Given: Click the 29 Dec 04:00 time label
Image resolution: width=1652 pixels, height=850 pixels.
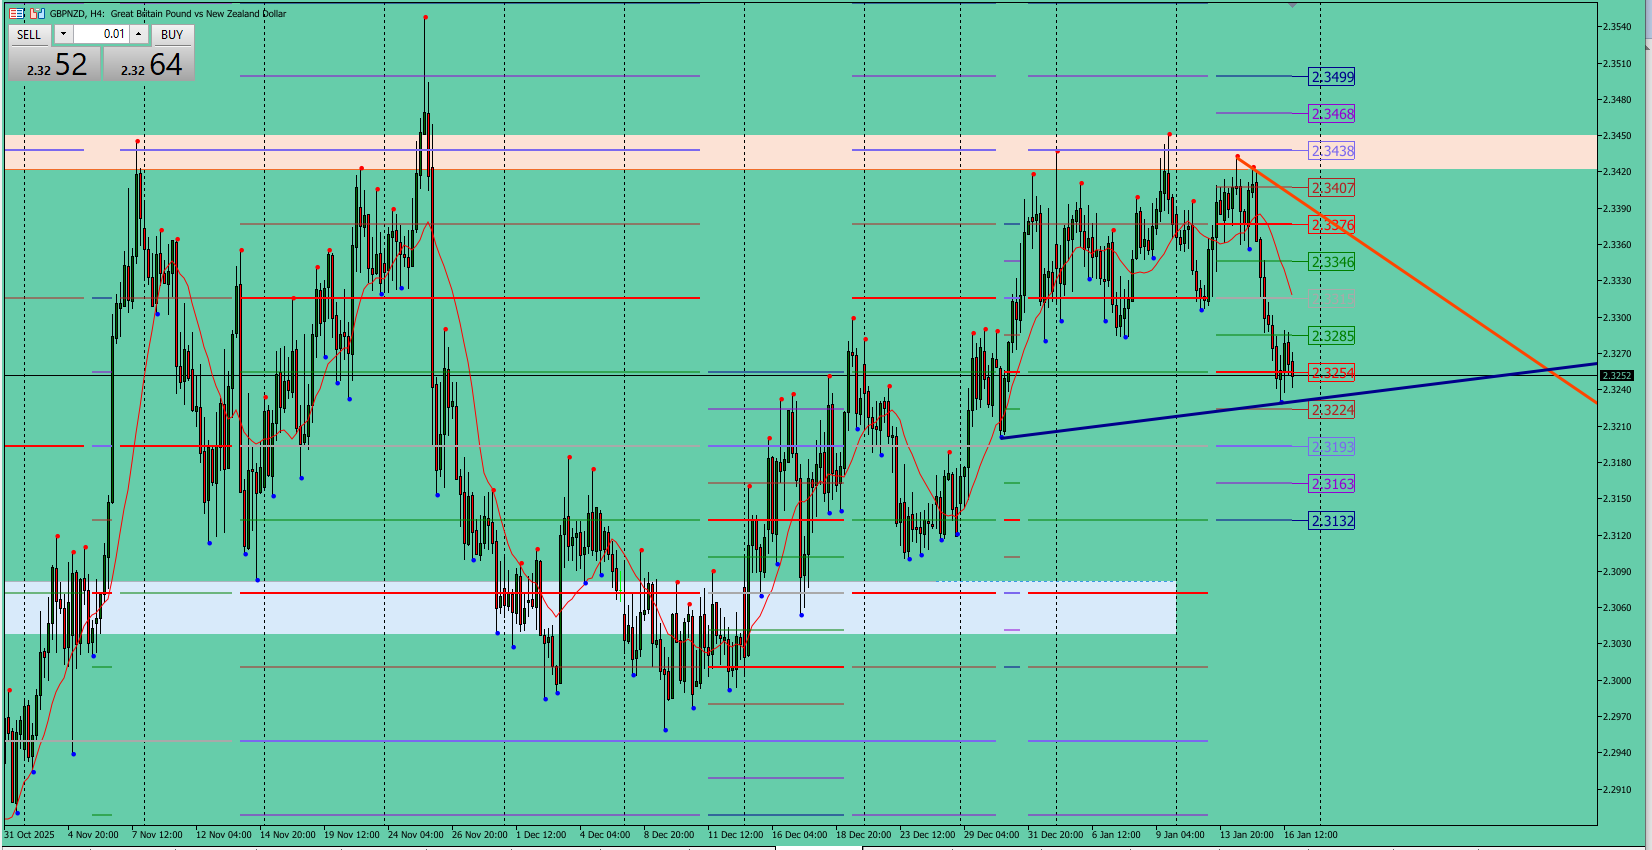Looking at the screenshot, I should [x=992, y=835].
